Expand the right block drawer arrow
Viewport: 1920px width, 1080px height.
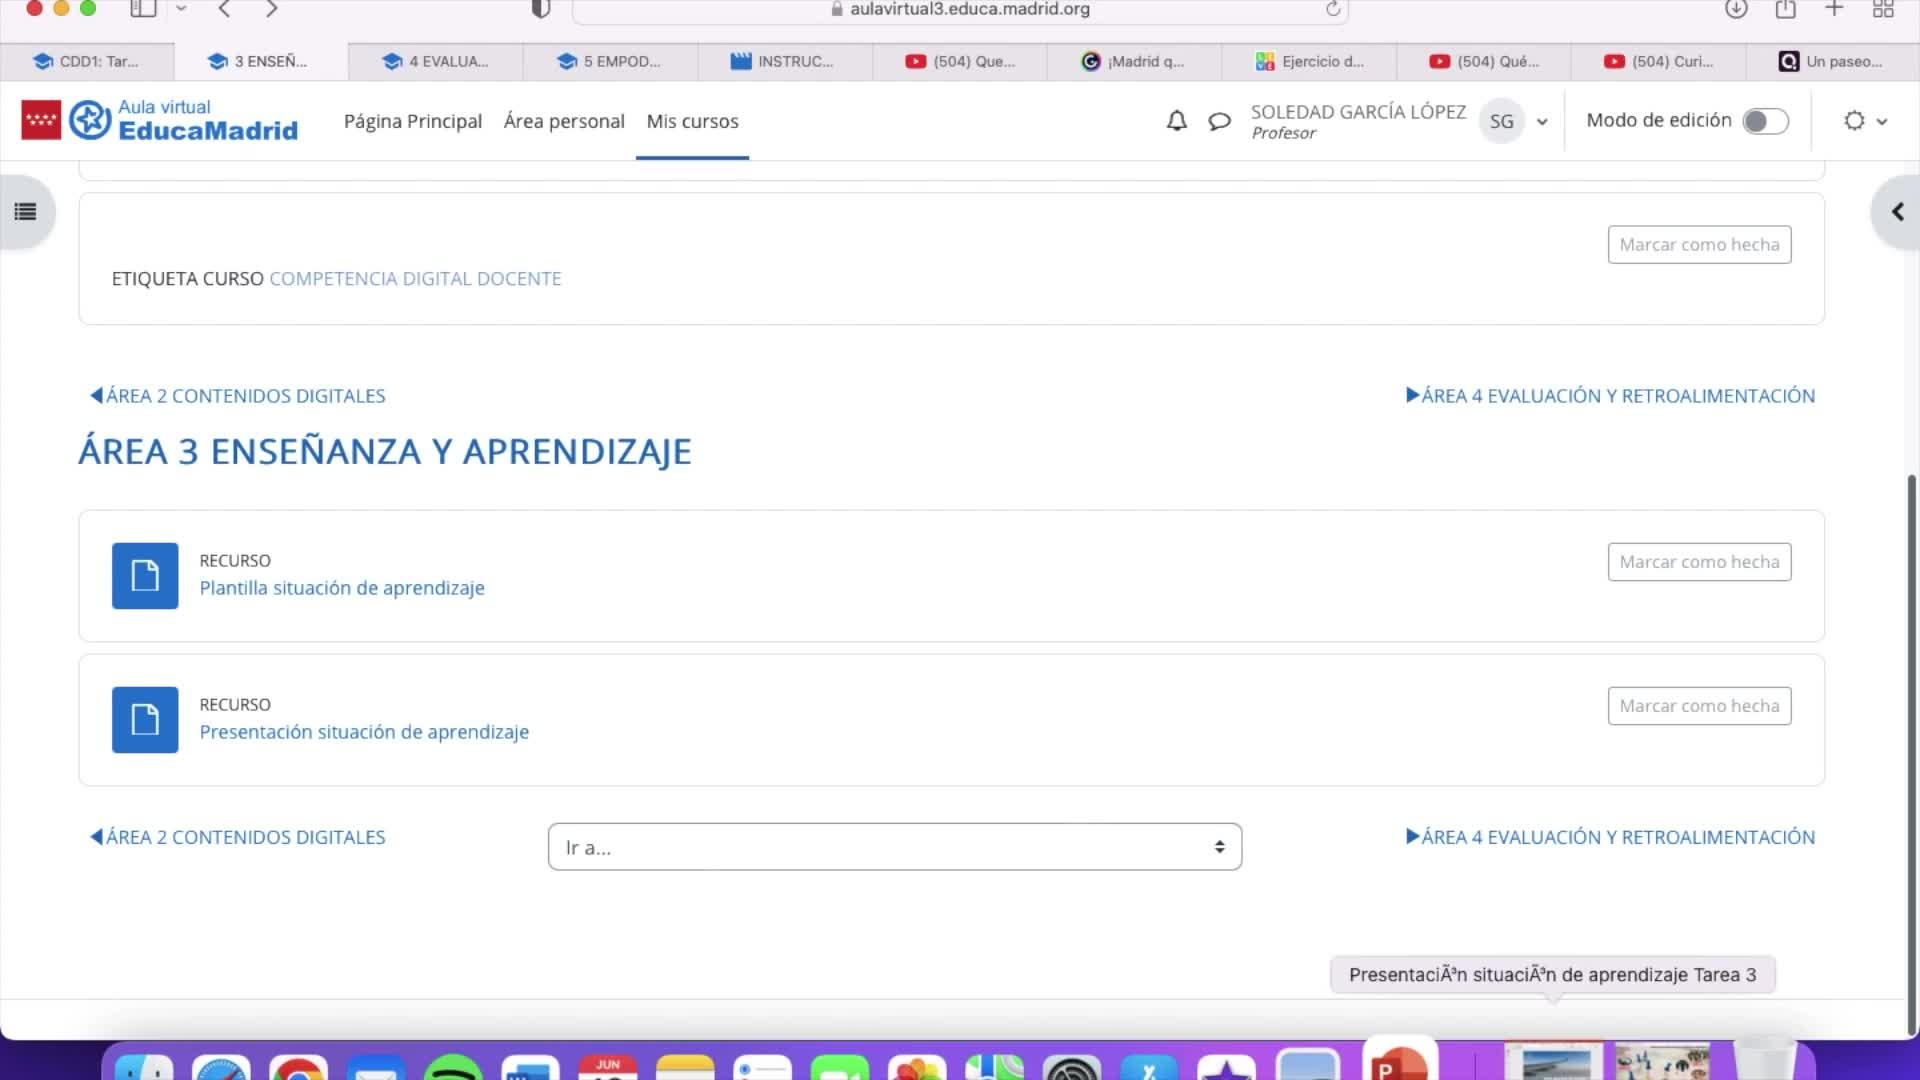[1897, 212]
